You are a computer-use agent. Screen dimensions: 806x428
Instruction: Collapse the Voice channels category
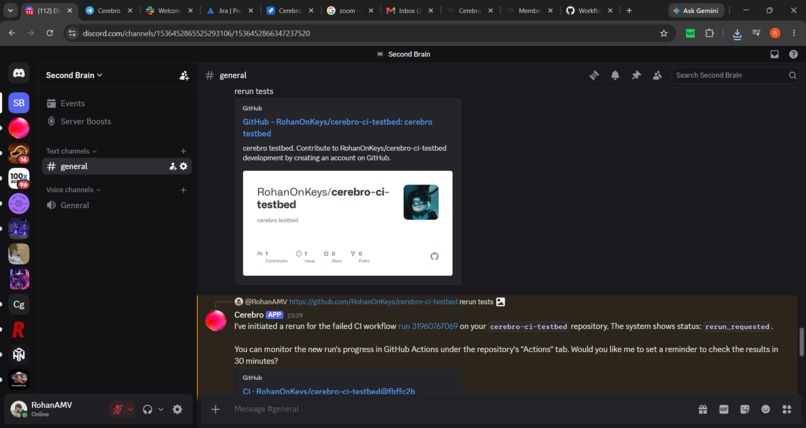pos(73,190)
